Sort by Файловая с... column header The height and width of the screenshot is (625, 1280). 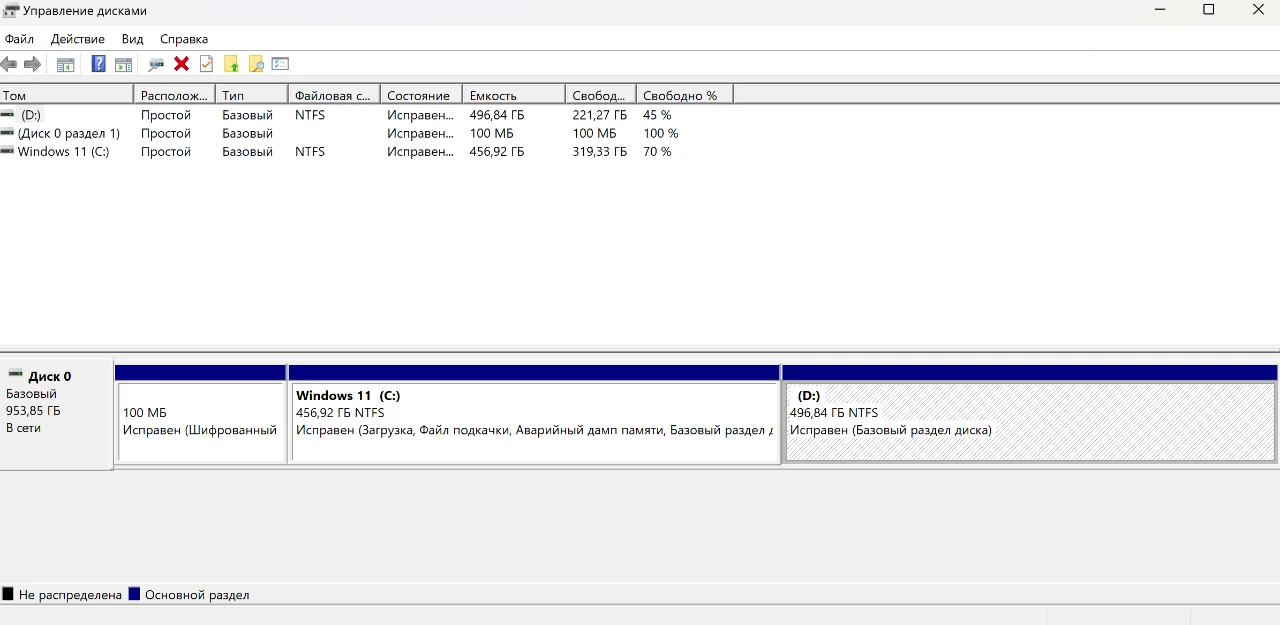pos(334,95)
